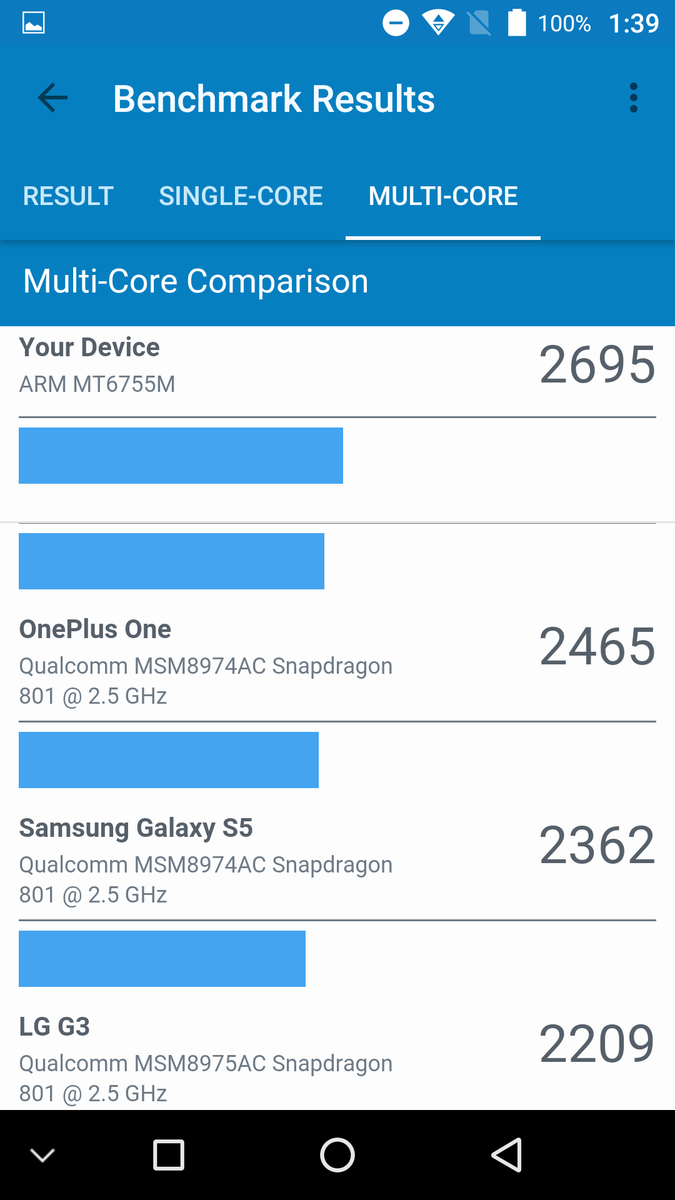Switch to the SINGLE-CORE tab
Viewport: 675px width, 1200px height.
pos(240,196)
